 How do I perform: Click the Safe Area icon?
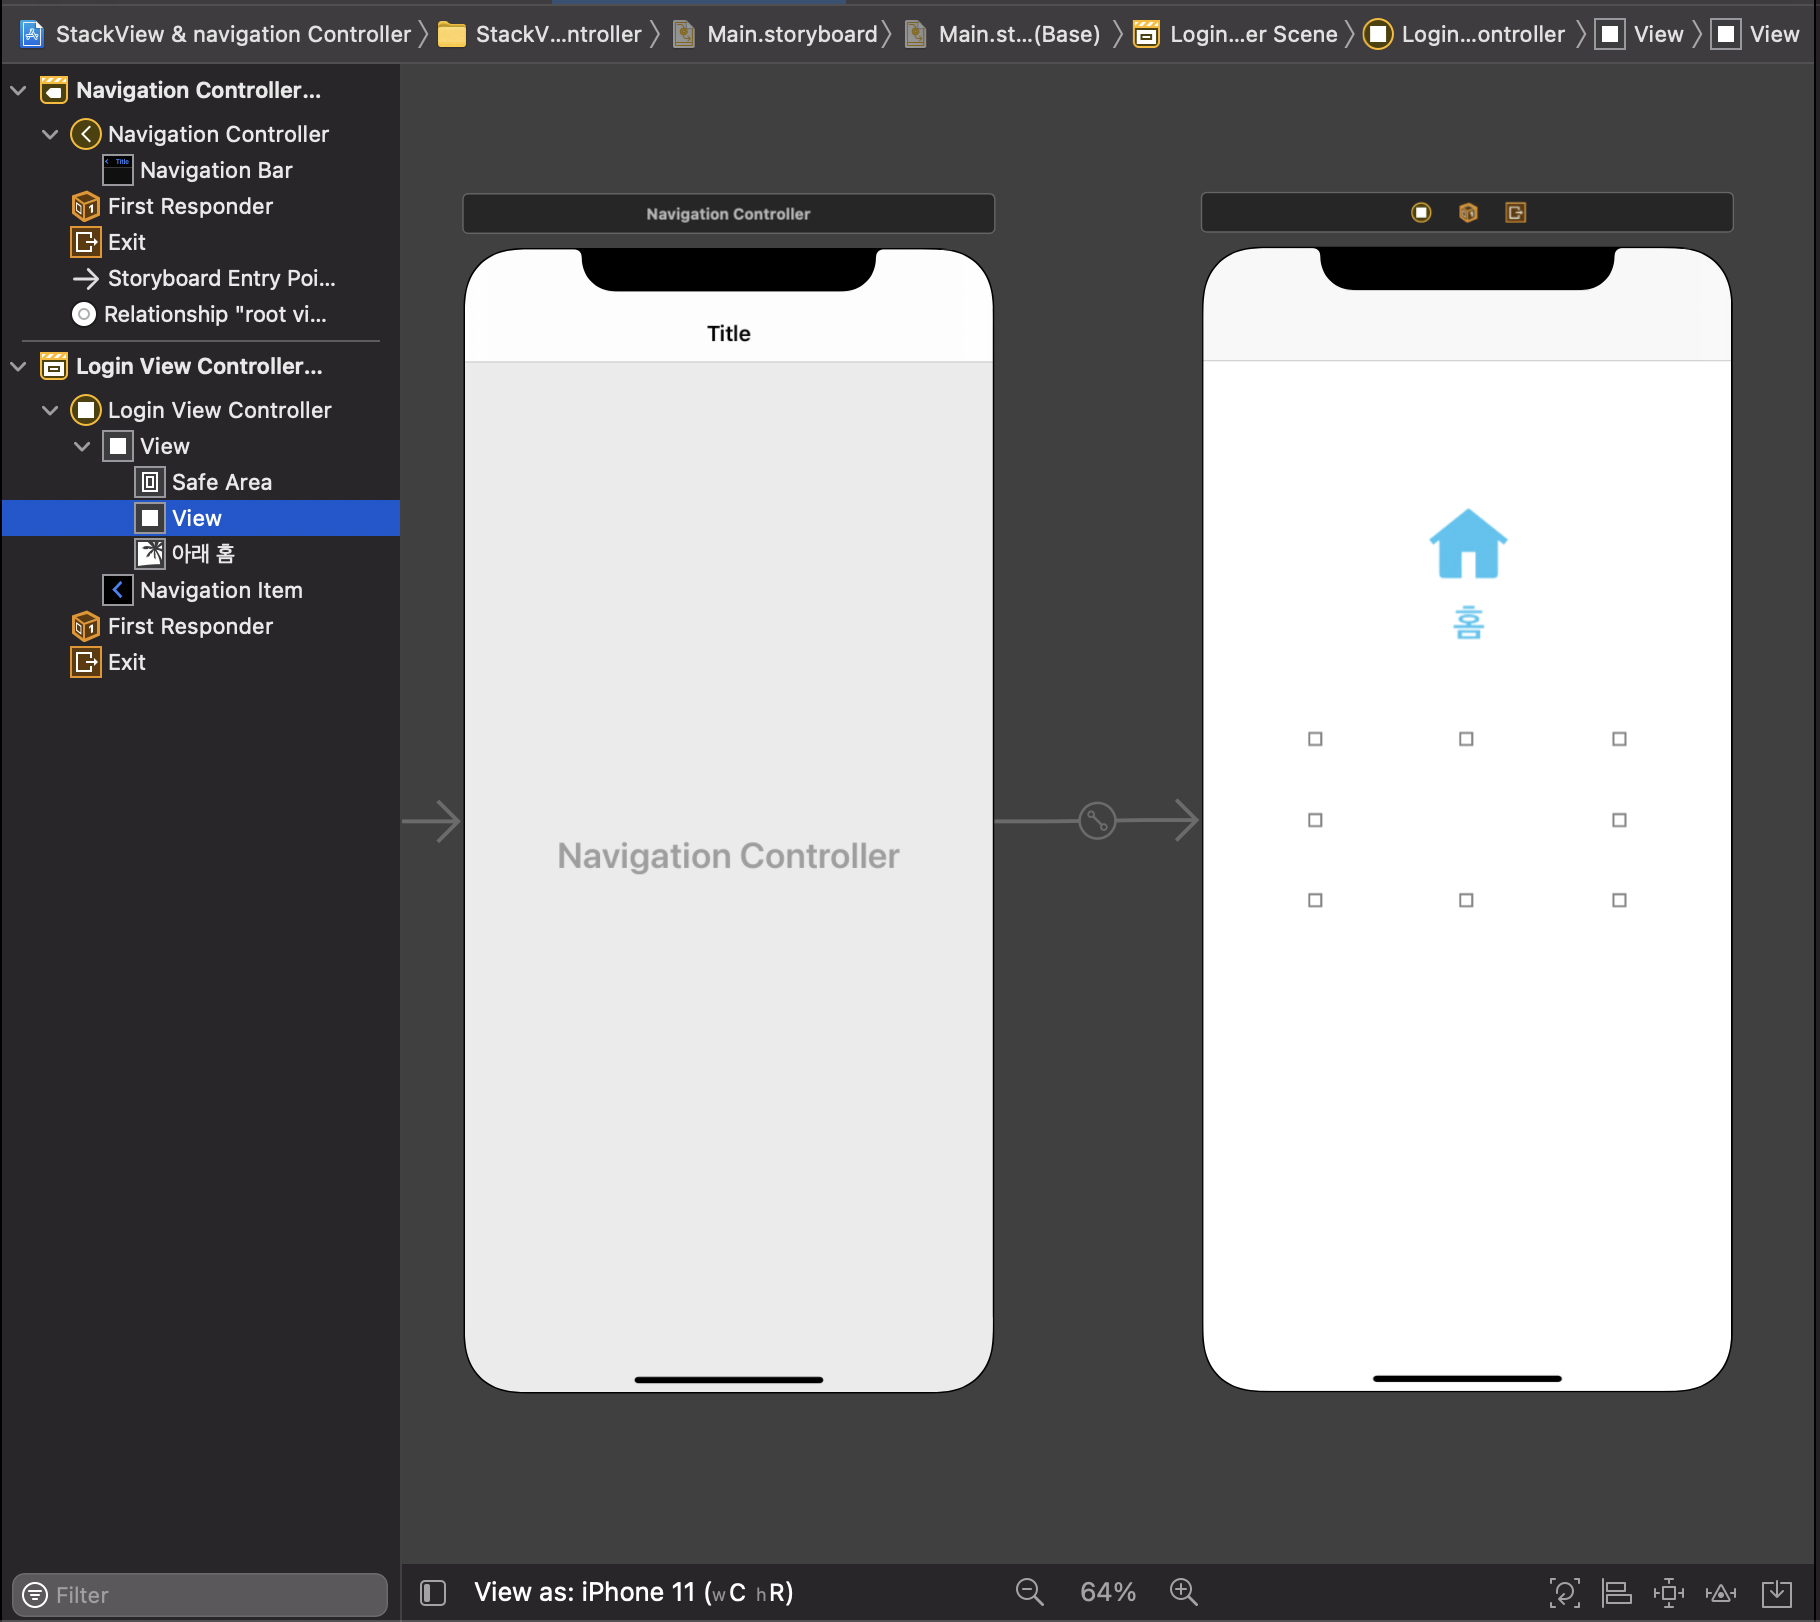click(x=150, y=482)
